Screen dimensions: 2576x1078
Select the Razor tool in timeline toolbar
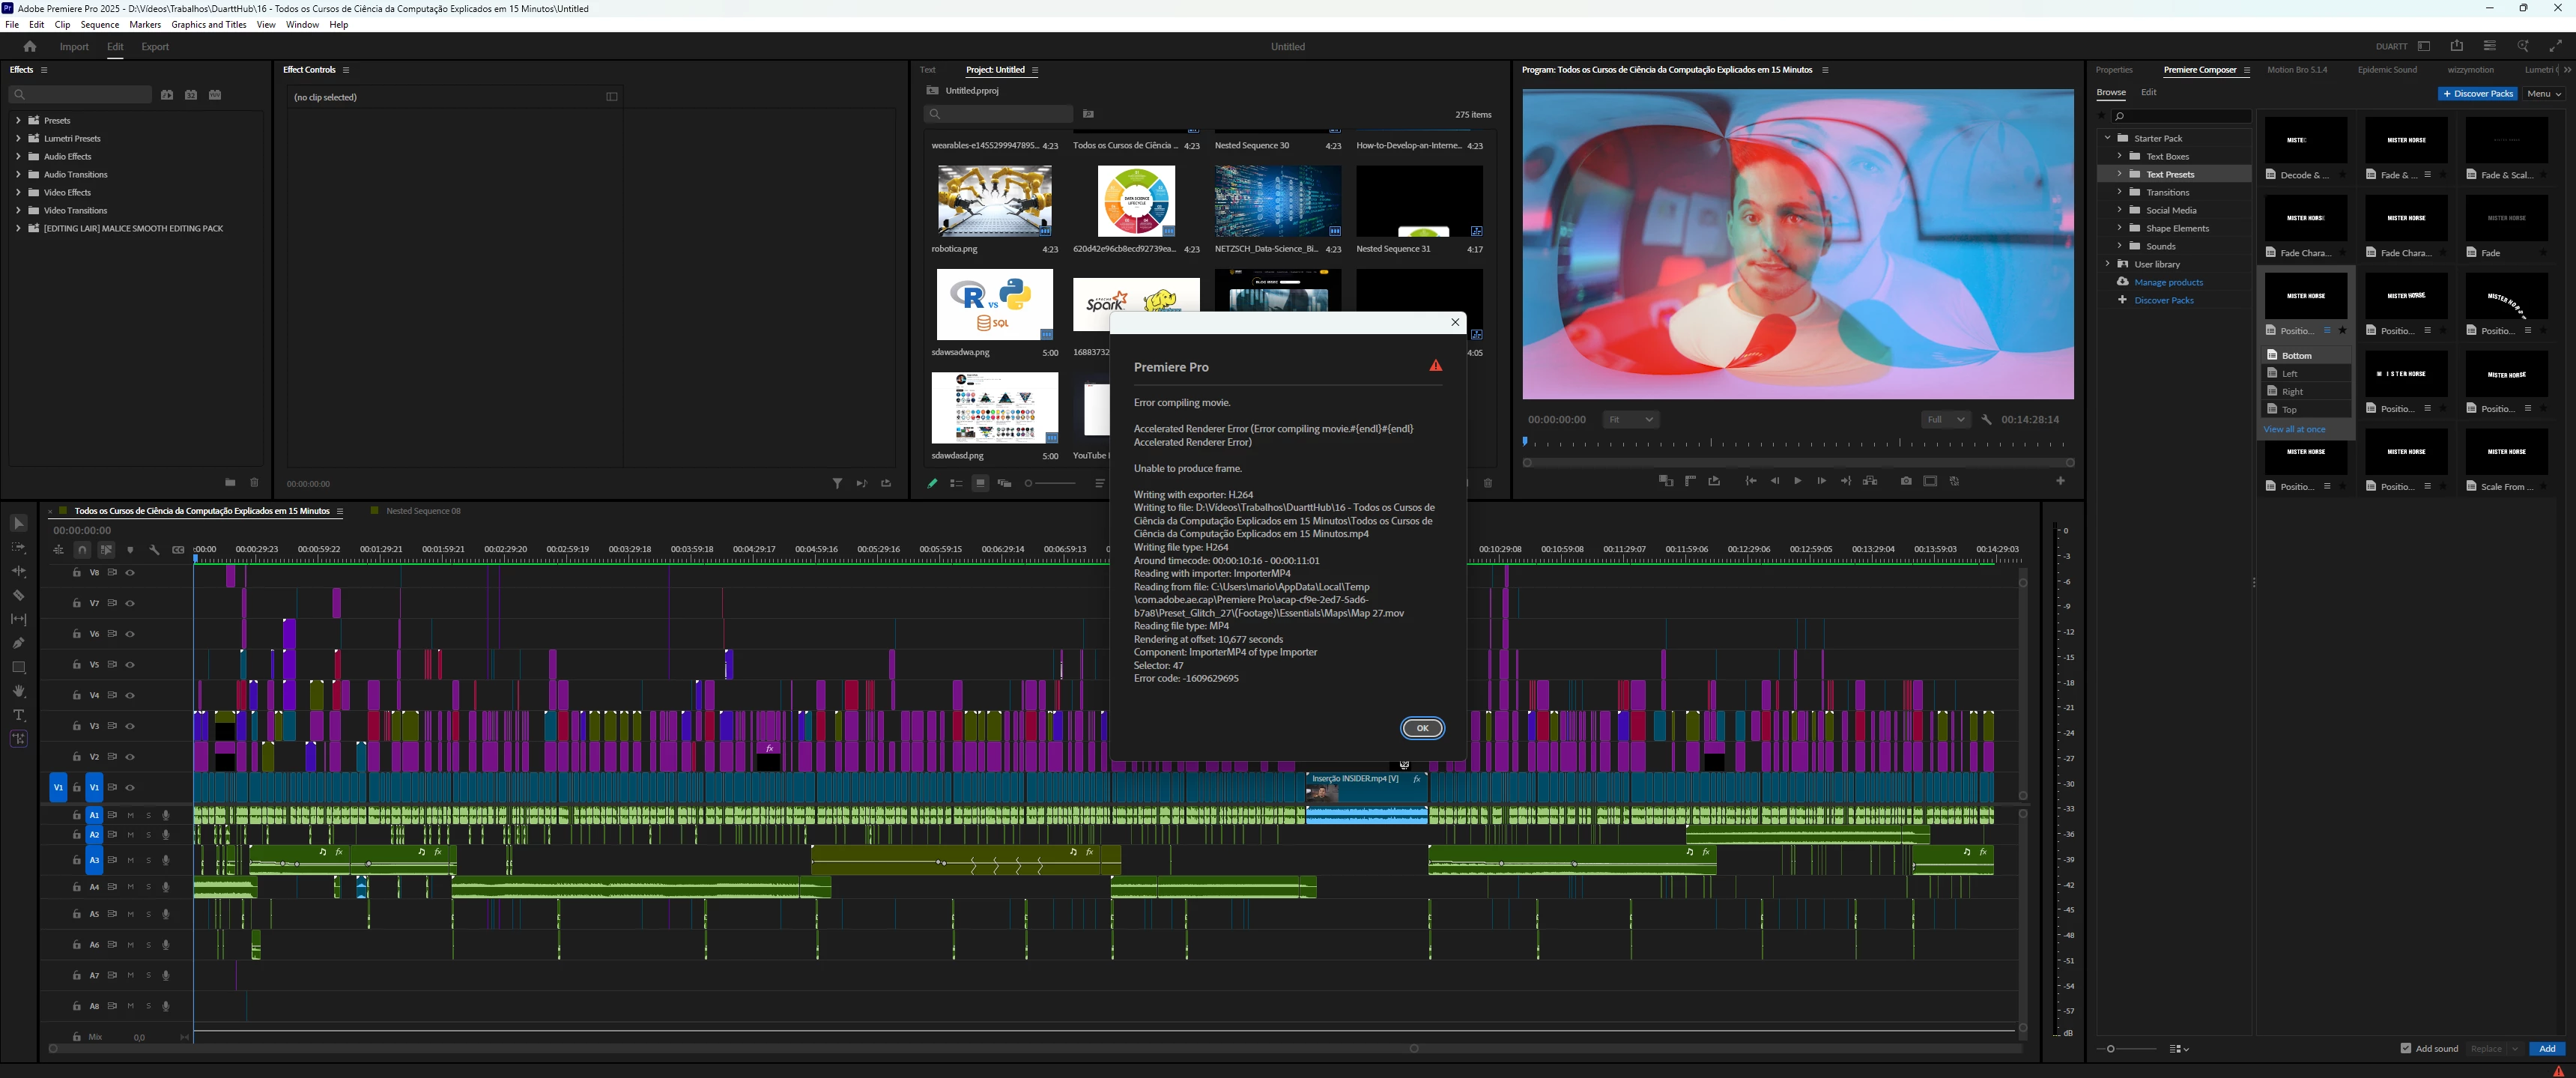tap(18, 595)
